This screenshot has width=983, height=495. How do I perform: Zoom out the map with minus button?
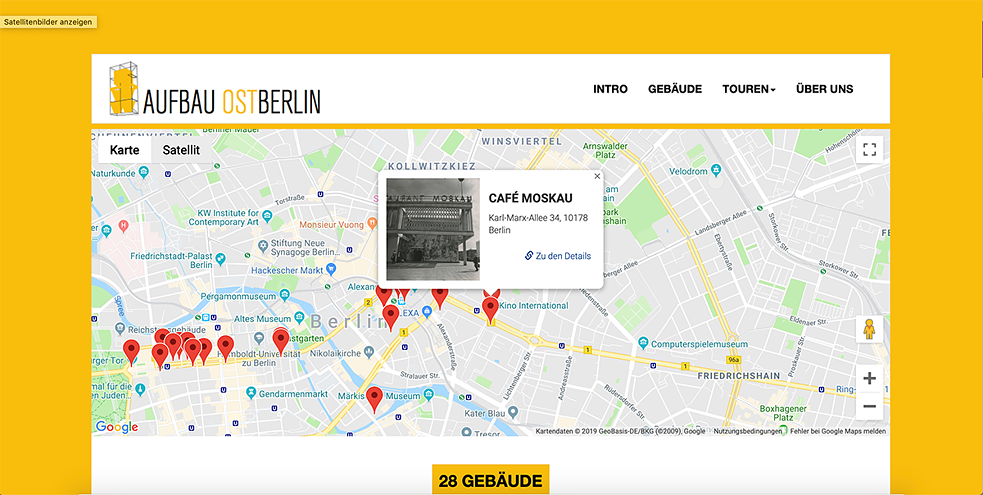(869, 406)
